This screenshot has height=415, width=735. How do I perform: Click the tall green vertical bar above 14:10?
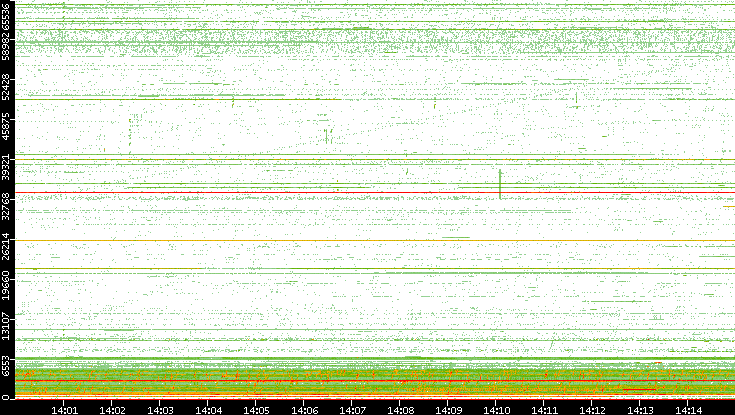(500, 185)
